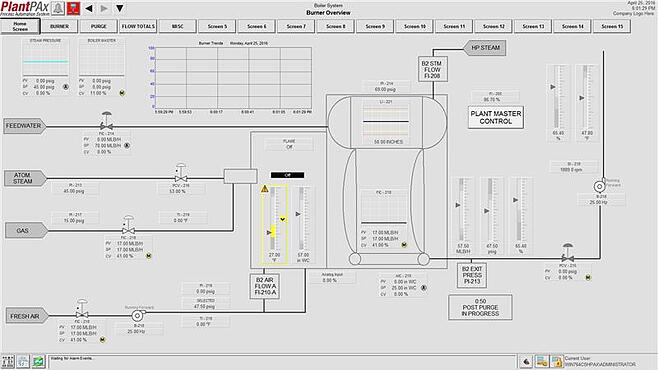Open B2 EXIT PRESS PI-213 indicator
The height and width of the screenshot is (370, 658).
472,275
